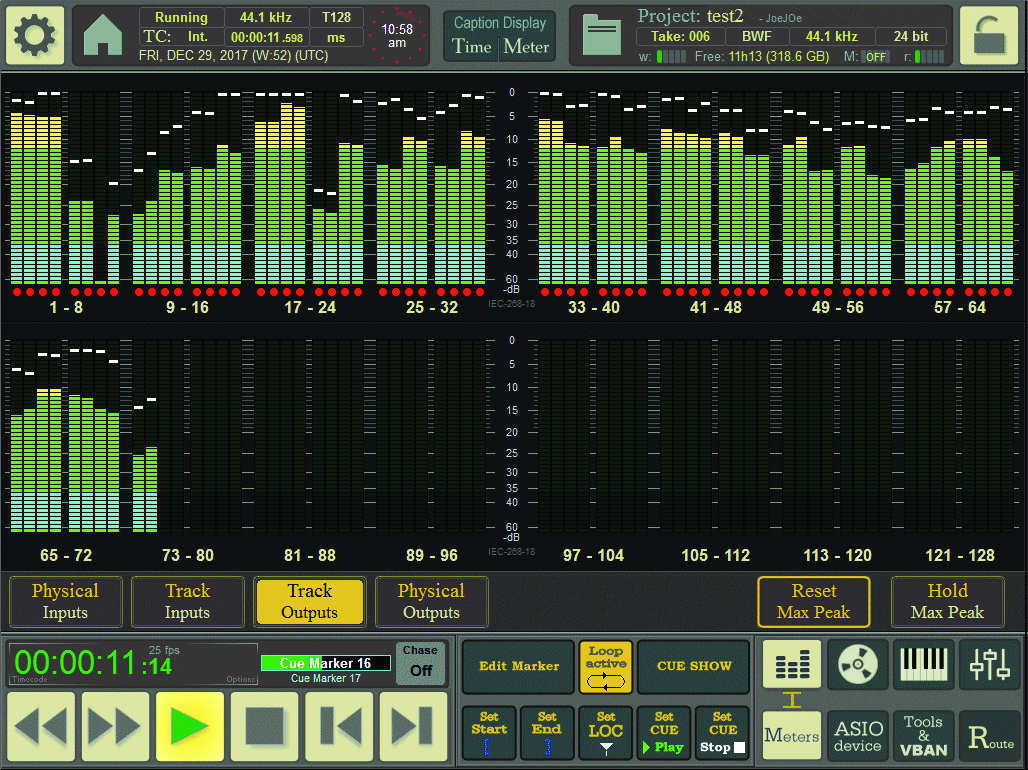
Task: Click Cue Marker 17 label
Action: tap(326, 678)
